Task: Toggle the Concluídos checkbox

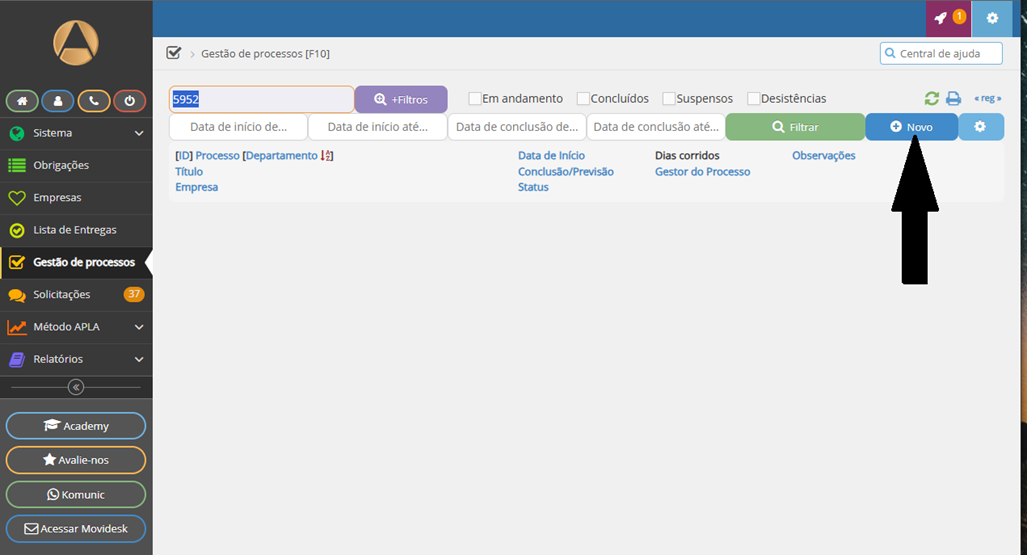Action: [583, 99]
